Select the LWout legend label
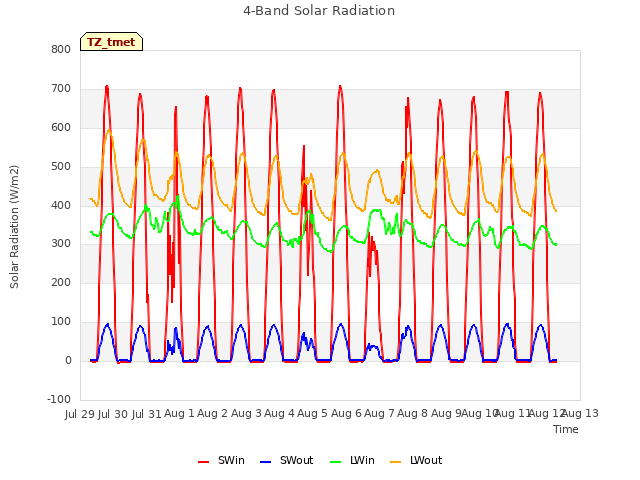 click(426, 460)
